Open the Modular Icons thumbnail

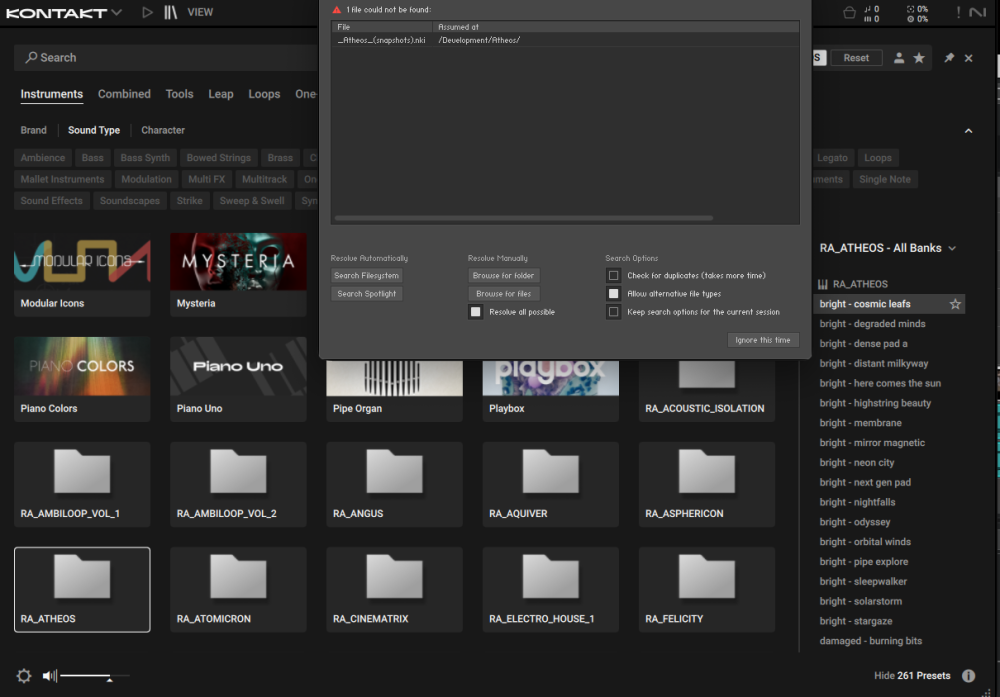[x=82, y=274]
